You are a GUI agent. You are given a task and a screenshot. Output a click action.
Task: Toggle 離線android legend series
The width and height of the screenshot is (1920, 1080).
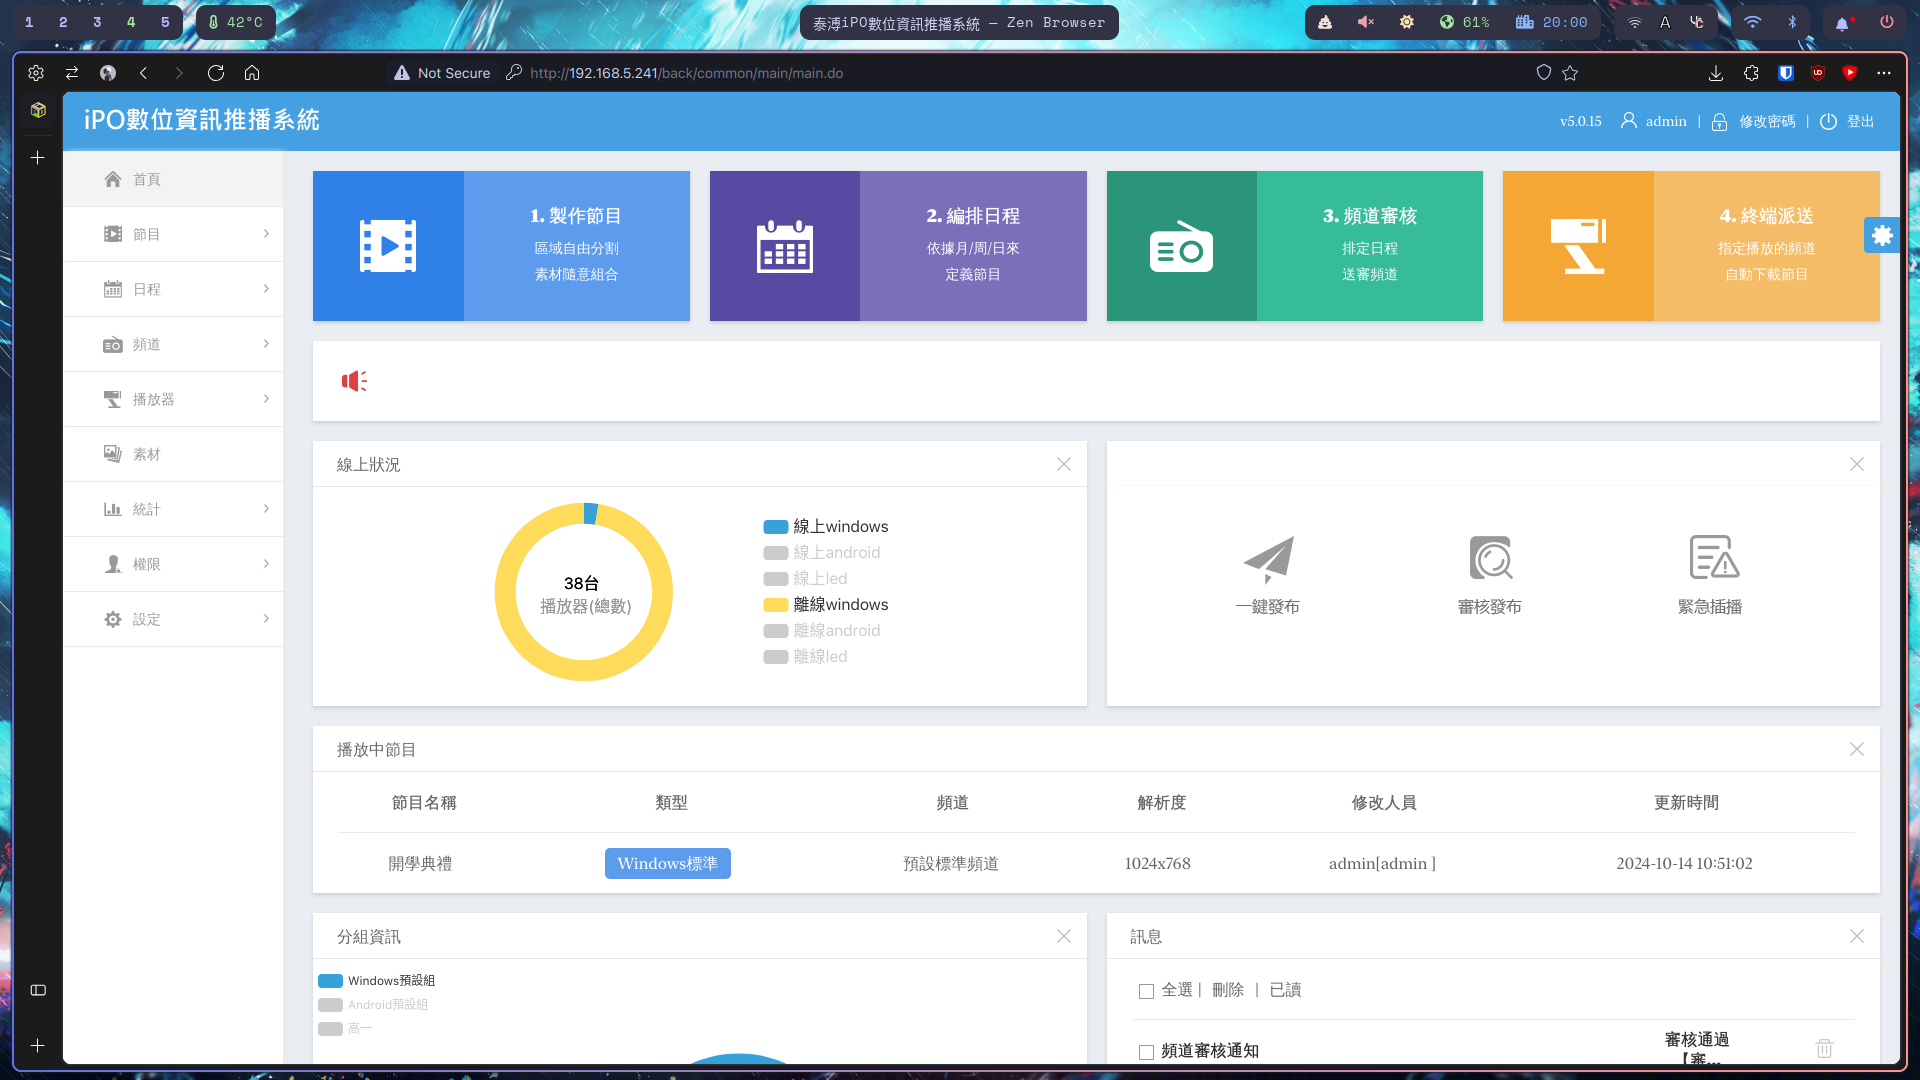[x=821, y=630]
